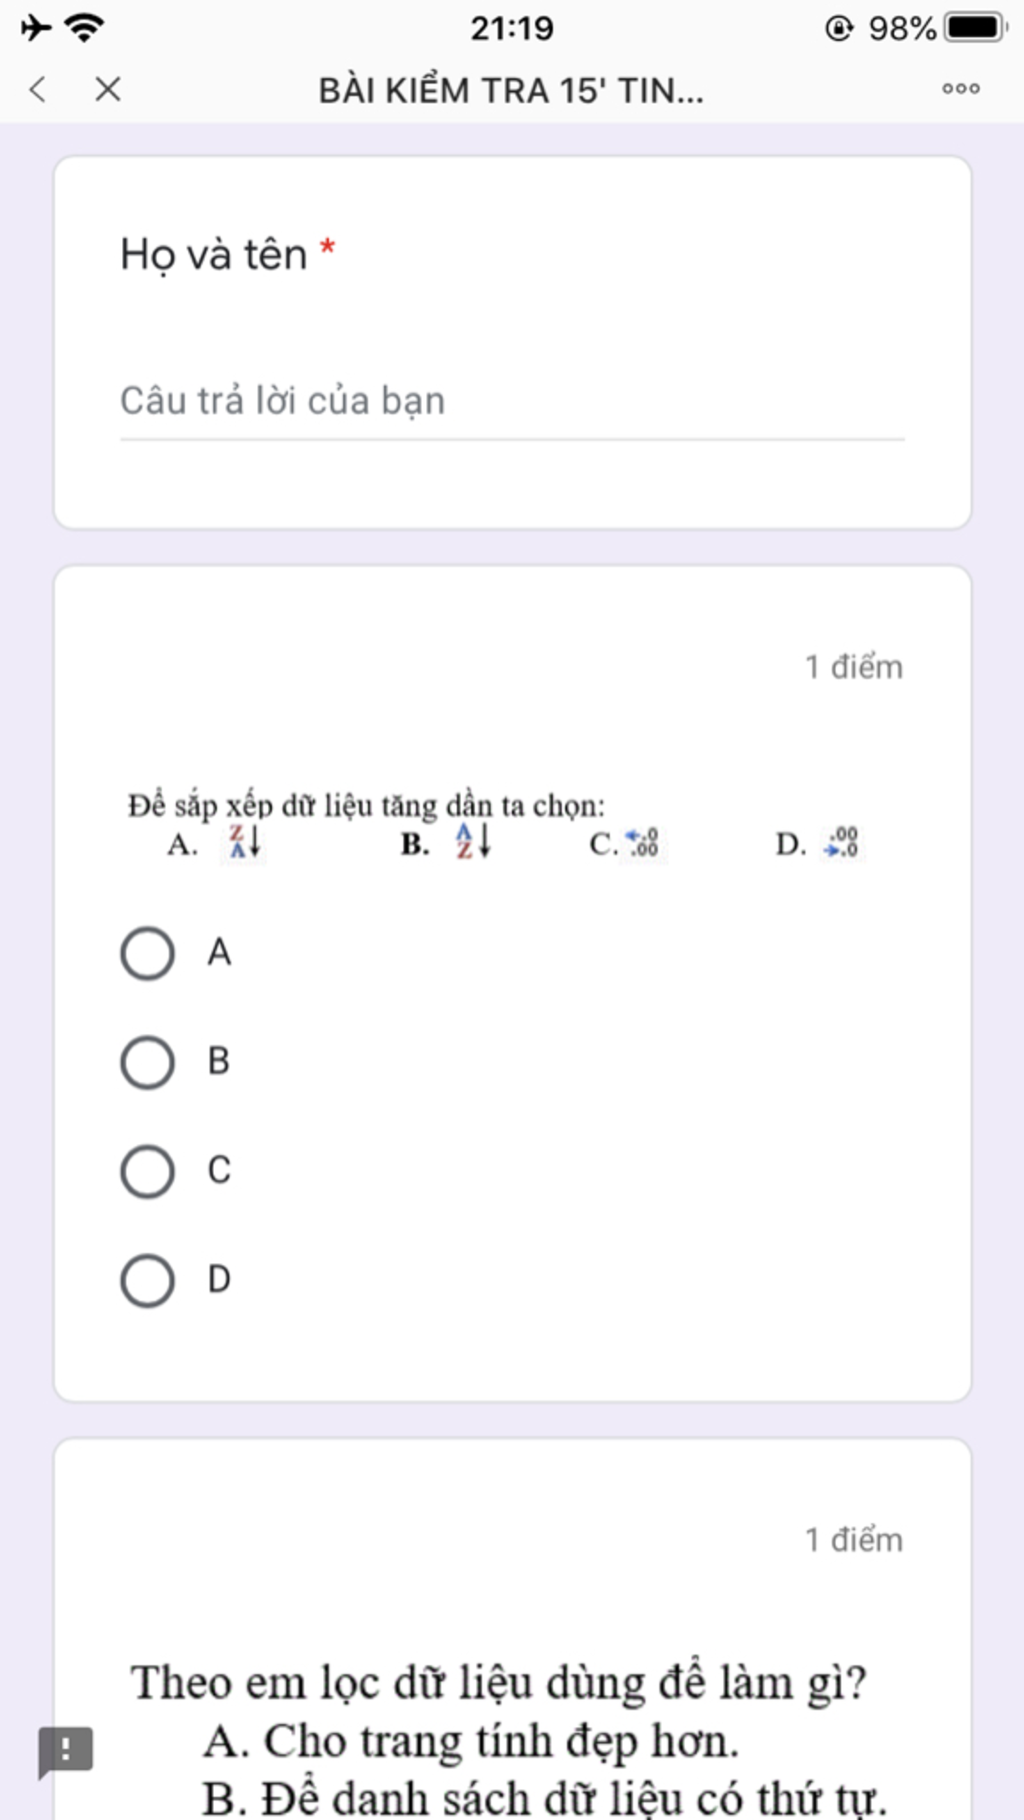1024x1820 pixels.
Task: Tap the A-Z sort icon in option B
Action: (474, 842)
